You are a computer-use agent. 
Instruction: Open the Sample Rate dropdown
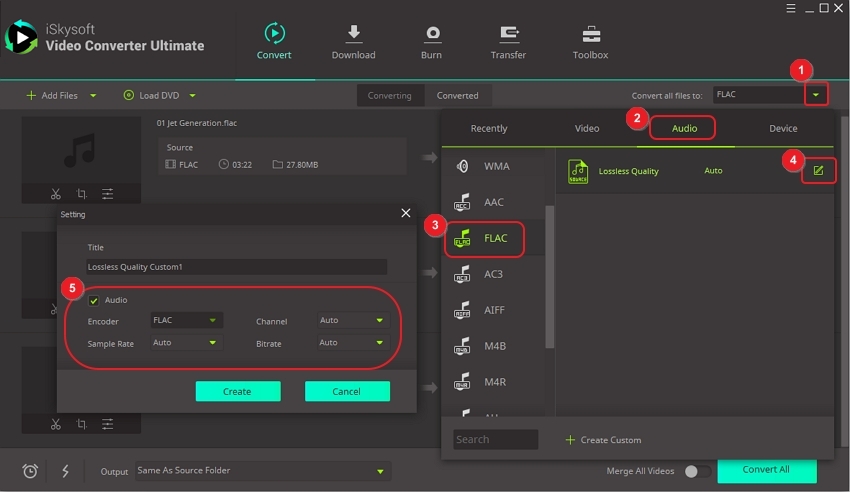(x=186, y=343)
